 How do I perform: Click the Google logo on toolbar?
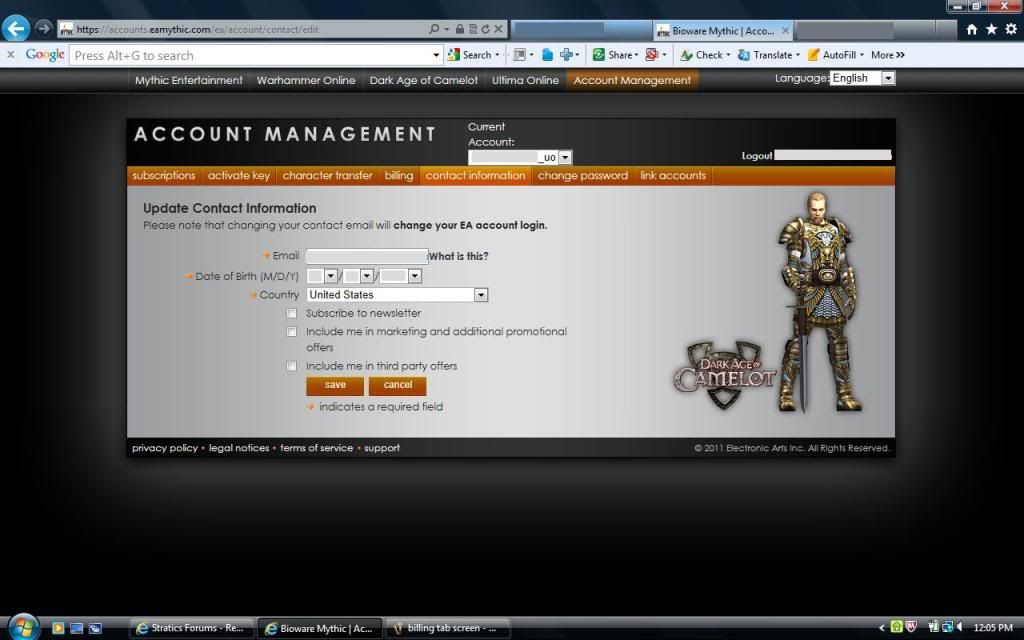click(45, 55)
